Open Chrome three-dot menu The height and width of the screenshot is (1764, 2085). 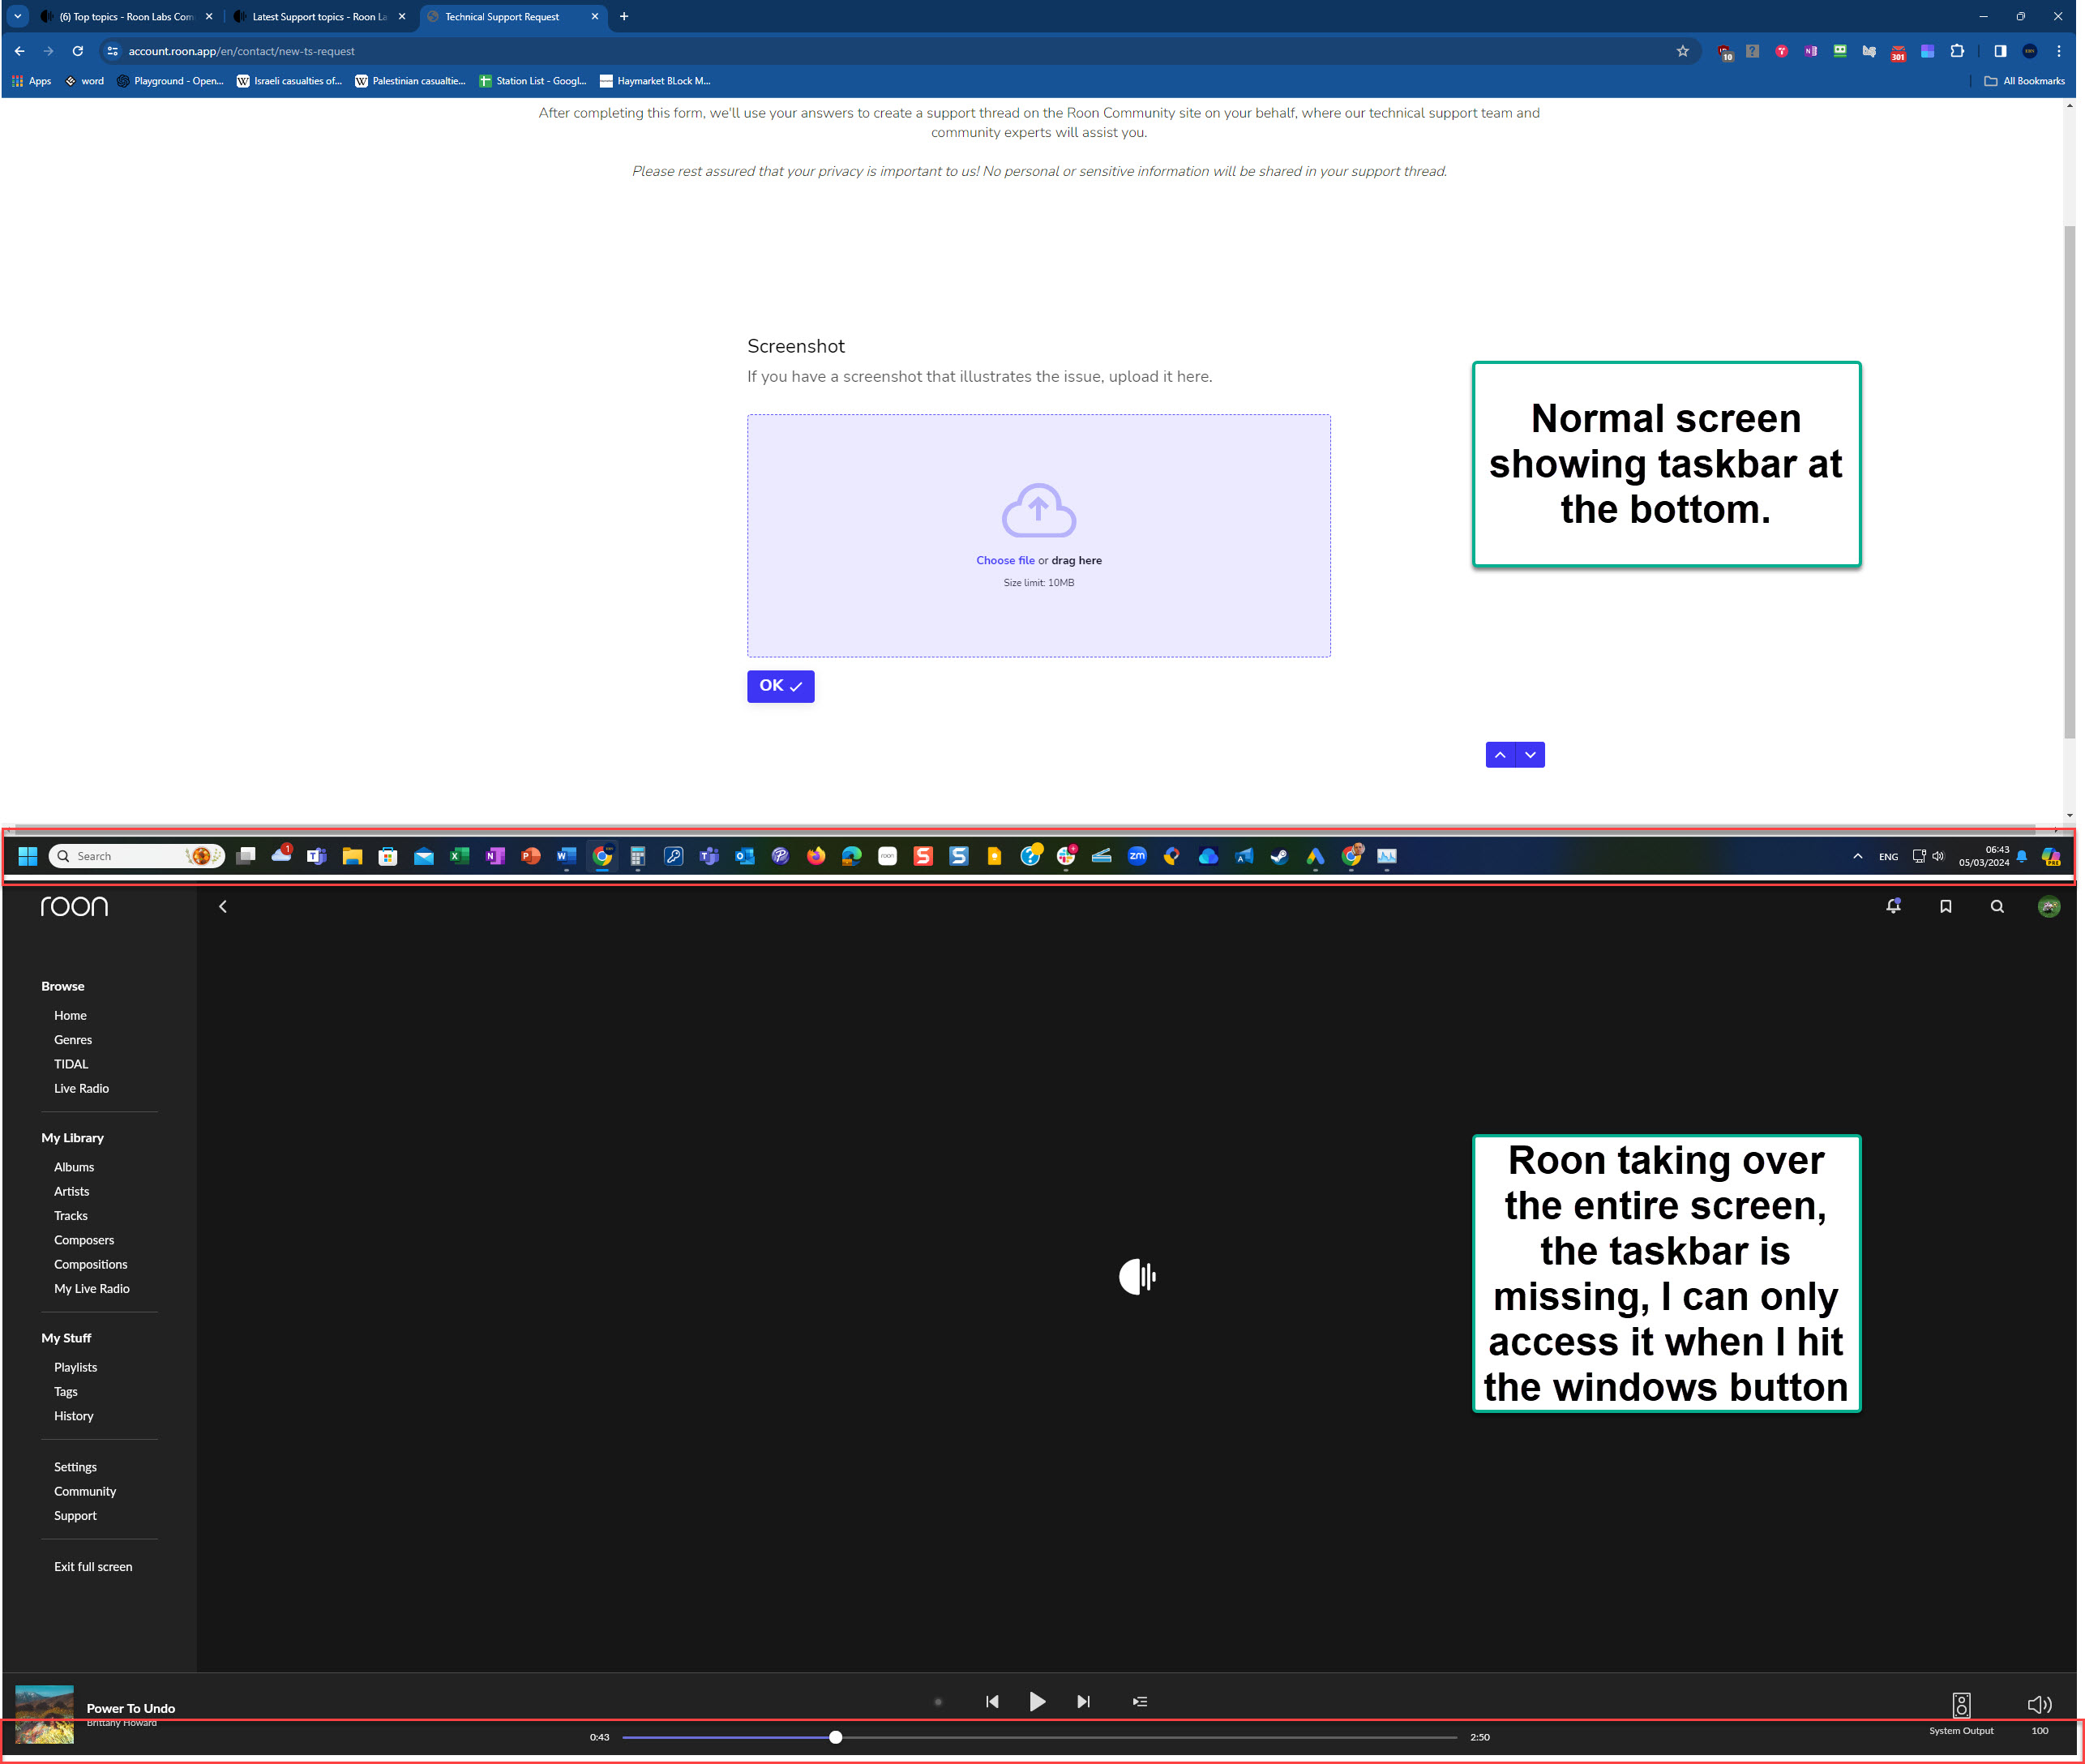(x=2058, y=51)
